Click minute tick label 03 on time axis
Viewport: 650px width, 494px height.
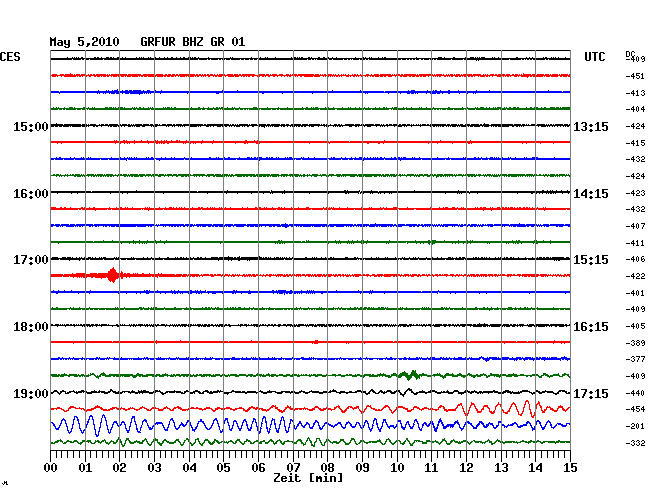click(x=155, y=467)
